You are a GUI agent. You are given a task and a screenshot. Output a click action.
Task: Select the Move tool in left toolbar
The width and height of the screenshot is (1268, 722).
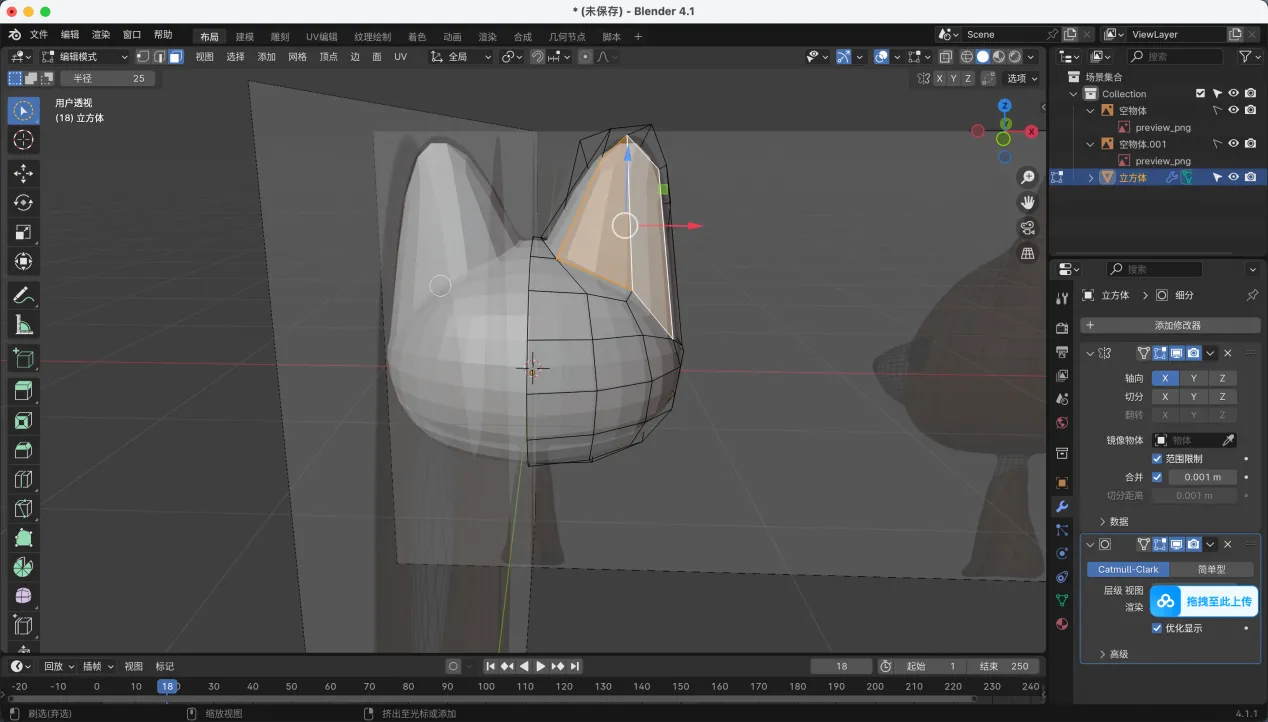pos(23,174)
